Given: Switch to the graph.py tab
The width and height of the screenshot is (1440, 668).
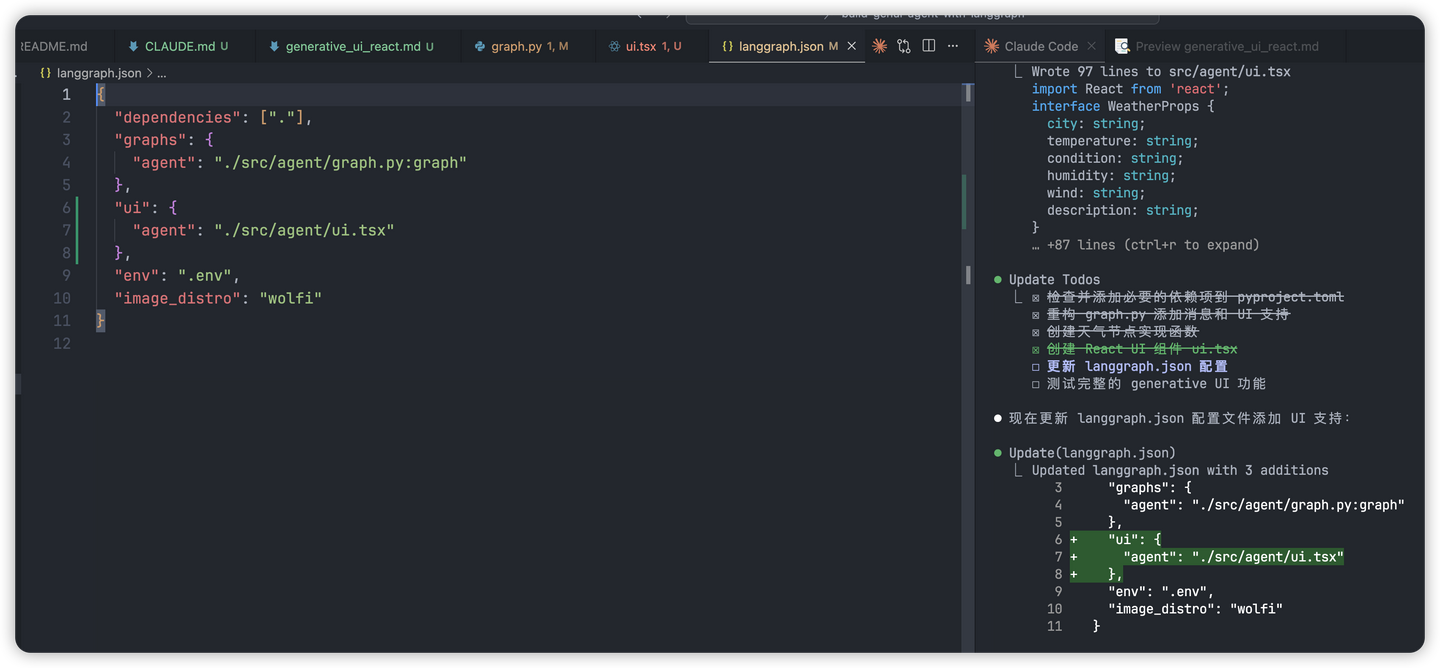Looking at the screenshot, I should [x=515, y=46].
